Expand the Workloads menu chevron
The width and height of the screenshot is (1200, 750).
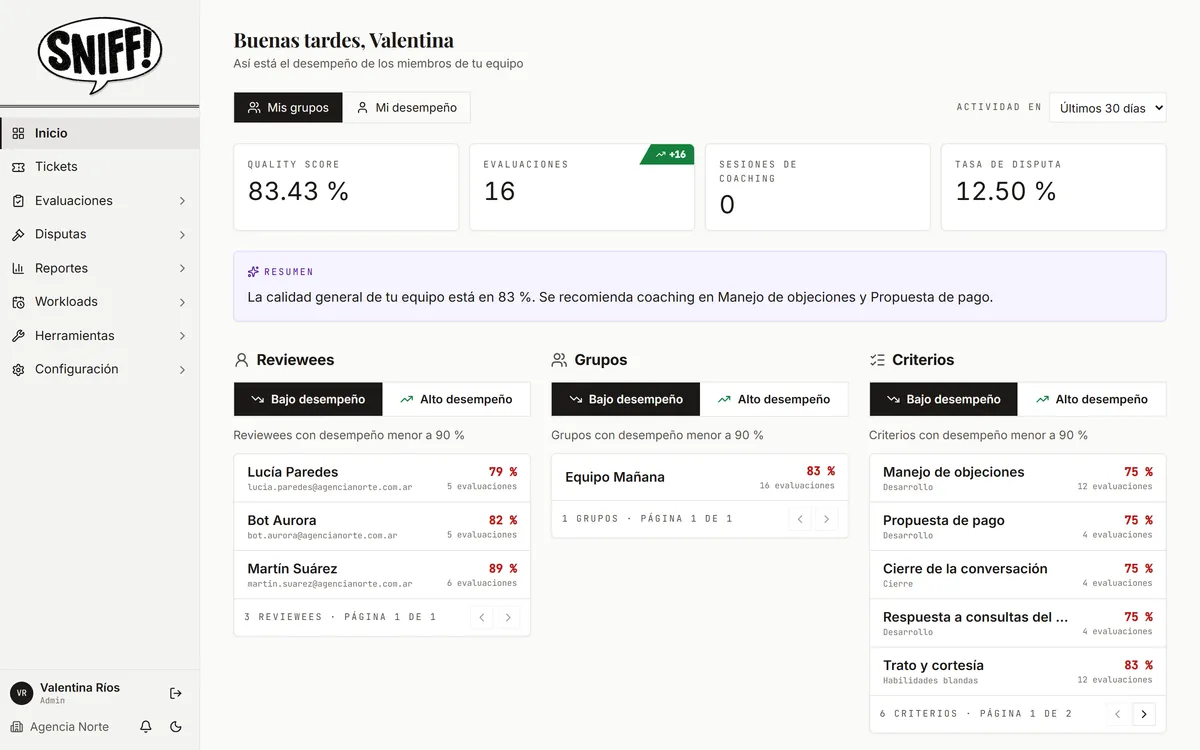tap(182, 302)
